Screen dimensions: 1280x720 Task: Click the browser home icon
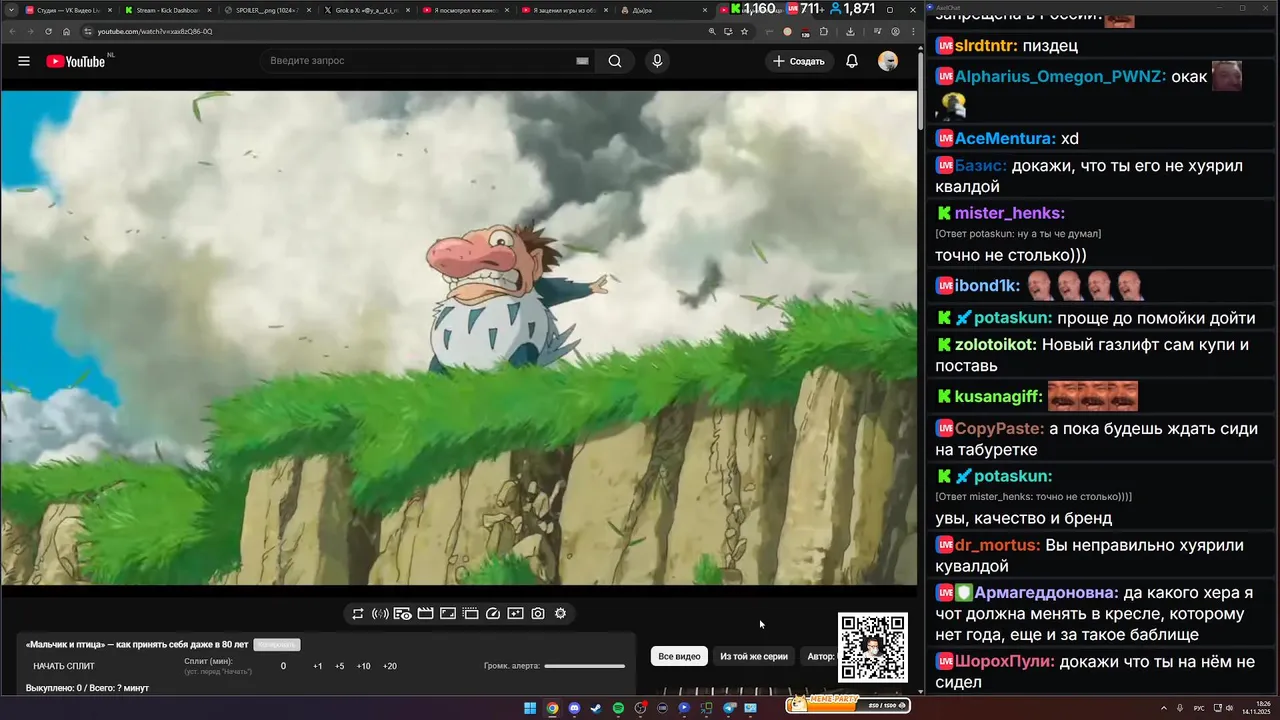pos(67,31)
